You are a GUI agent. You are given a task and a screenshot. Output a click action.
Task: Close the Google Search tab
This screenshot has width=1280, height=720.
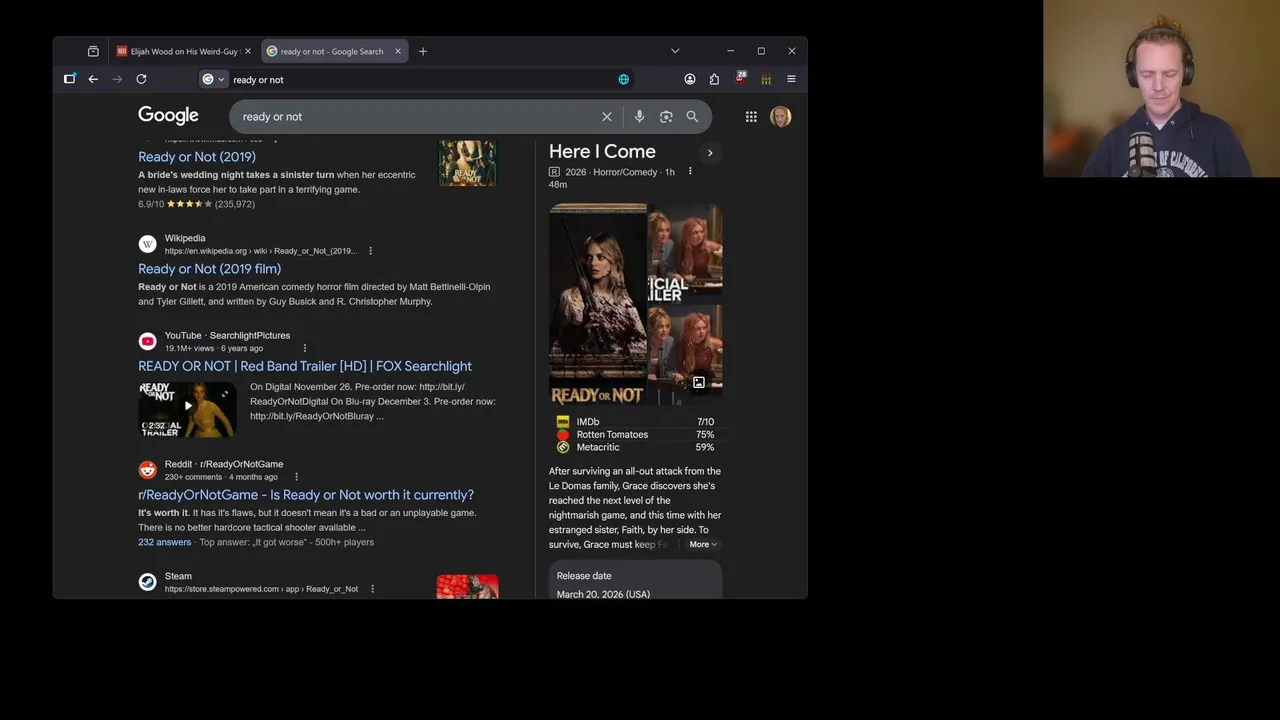398,51
